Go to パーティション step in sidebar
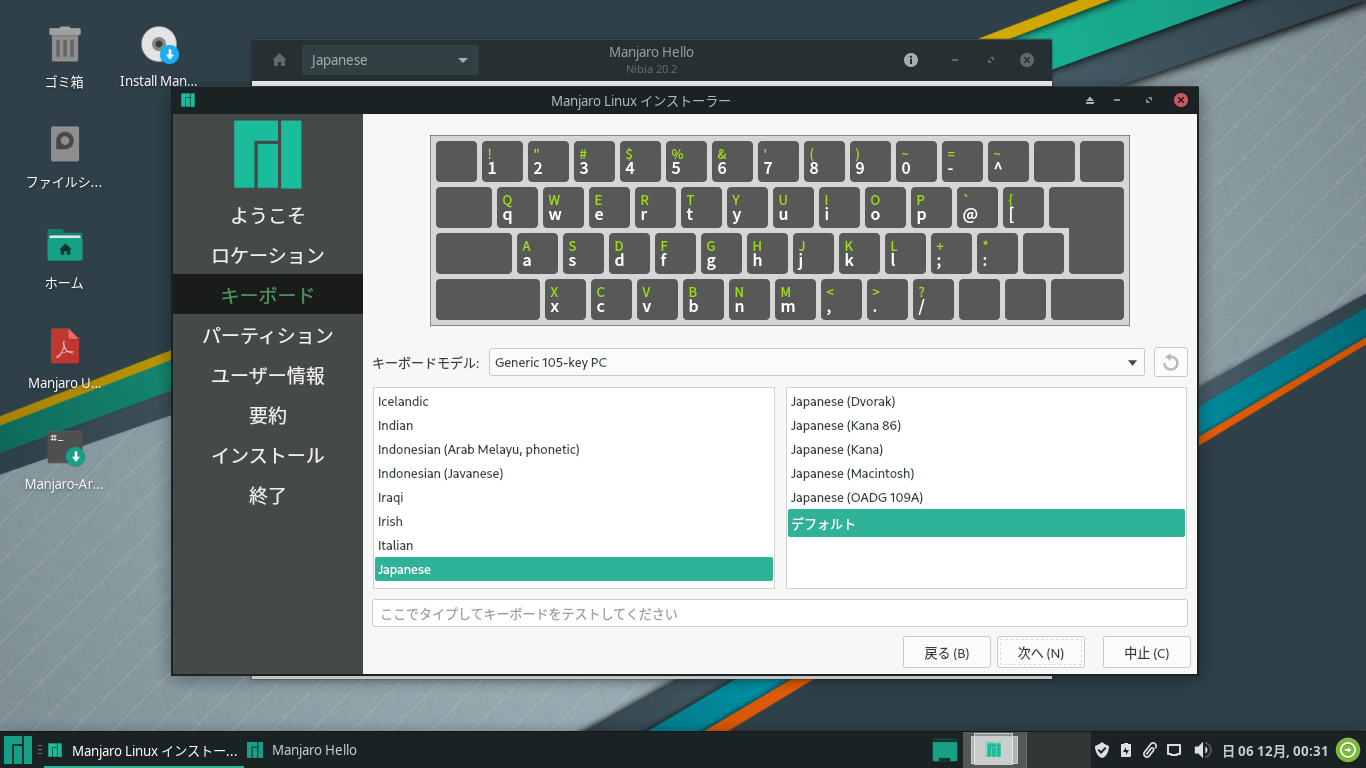1366x768 pixels. pos(267,335)
